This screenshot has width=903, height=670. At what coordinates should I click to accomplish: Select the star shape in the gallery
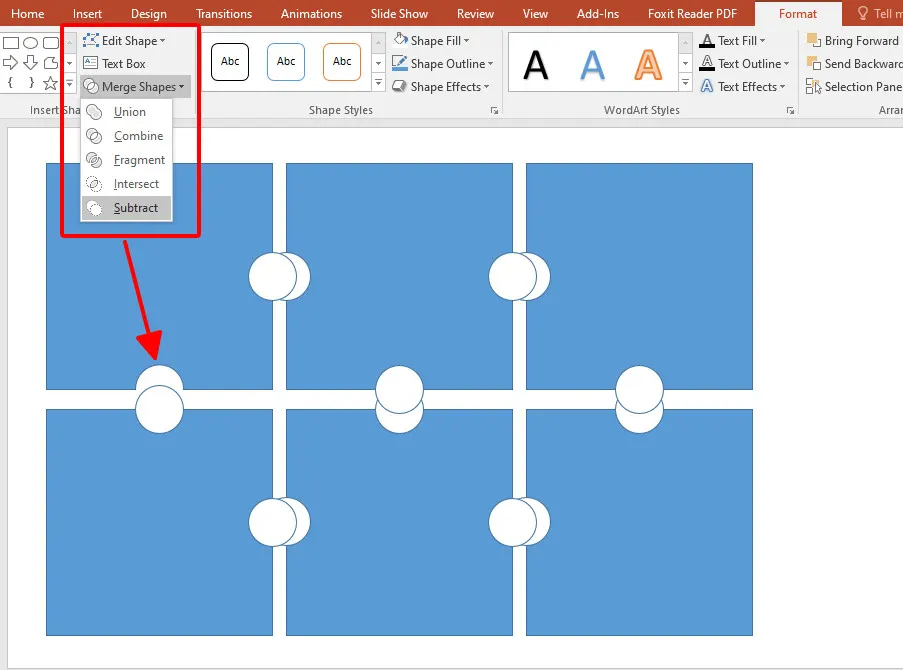coord(50,83)
